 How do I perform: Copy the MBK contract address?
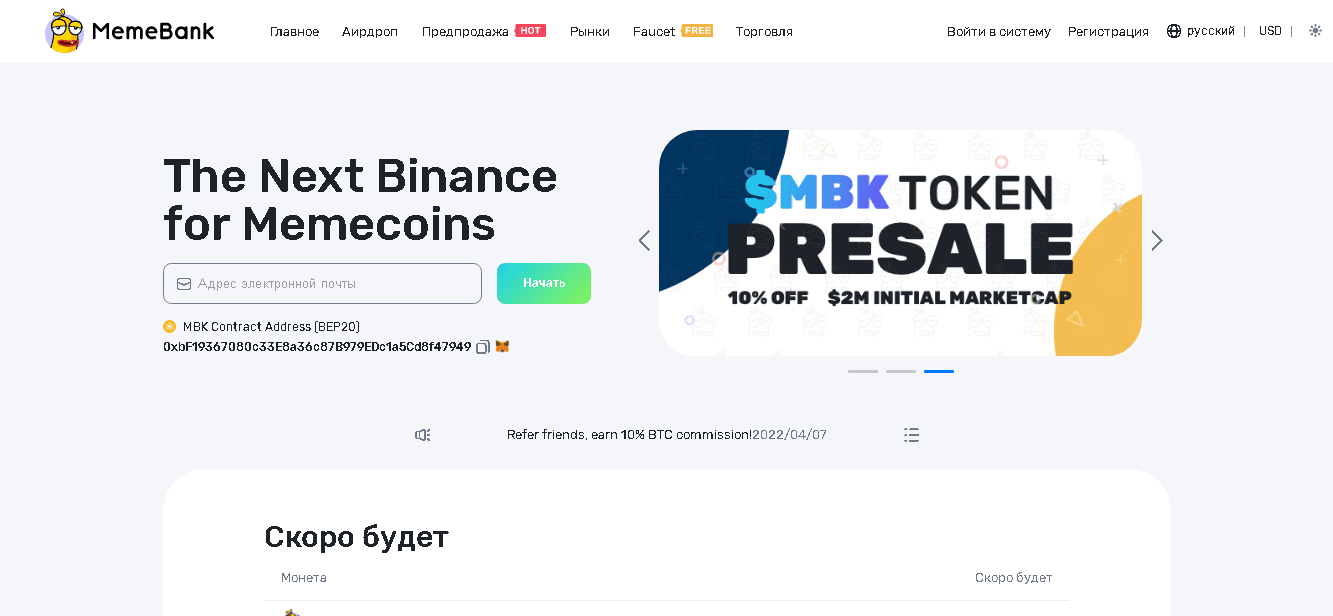483,347
